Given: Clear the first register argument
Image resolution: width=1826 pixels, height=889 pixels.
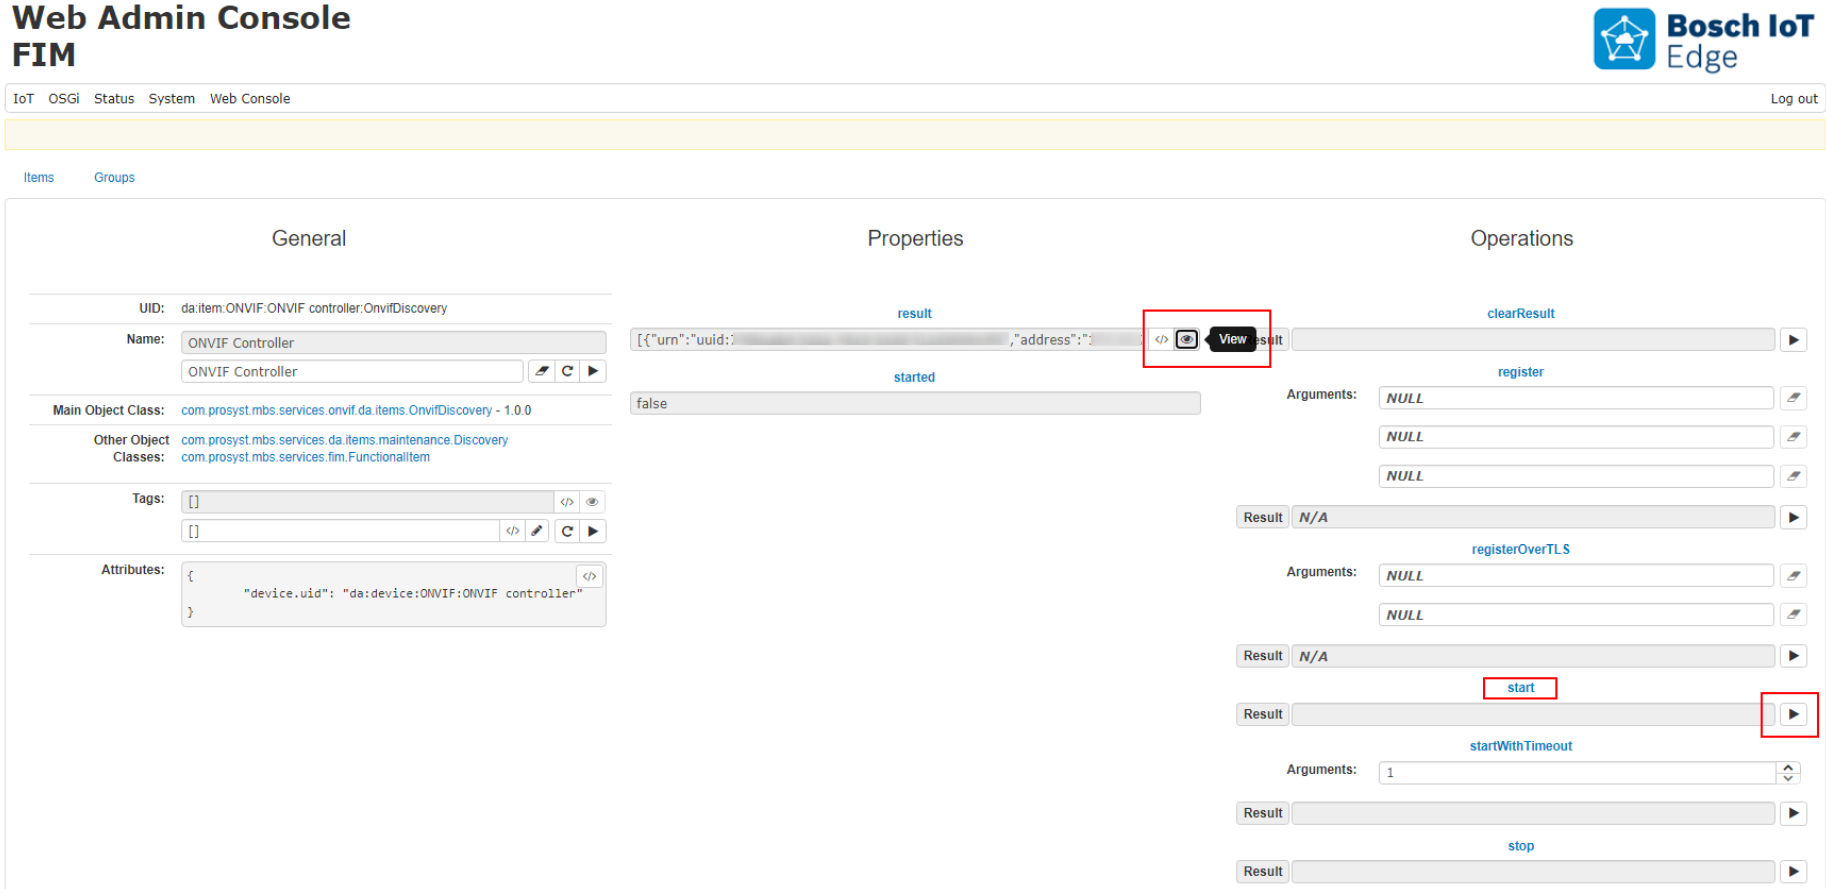Looking at the screenshot, I should coord(1794,398).
